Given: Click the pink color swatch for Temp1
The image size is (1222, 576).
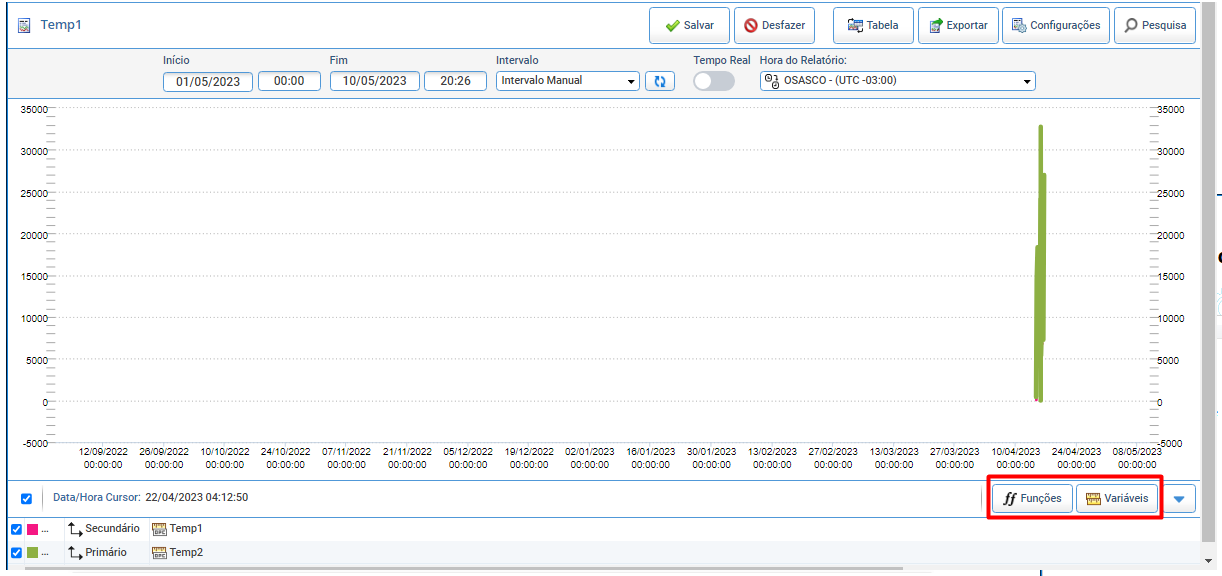Looking at the screenshot, I should coord(32,529).
